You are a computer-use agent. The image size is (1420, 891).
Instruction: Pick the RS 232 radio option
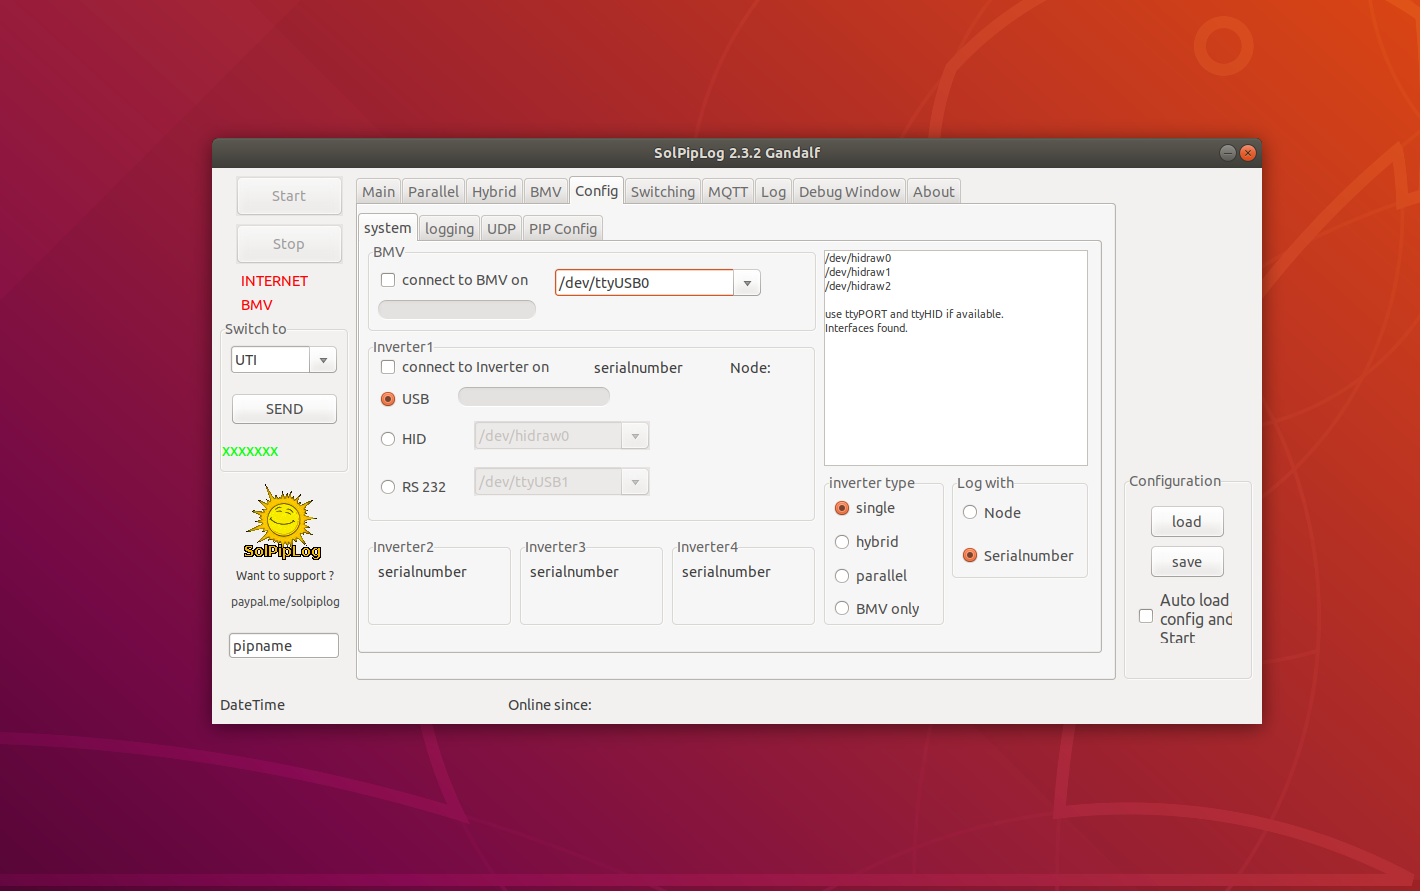click(x=388, y=487)
